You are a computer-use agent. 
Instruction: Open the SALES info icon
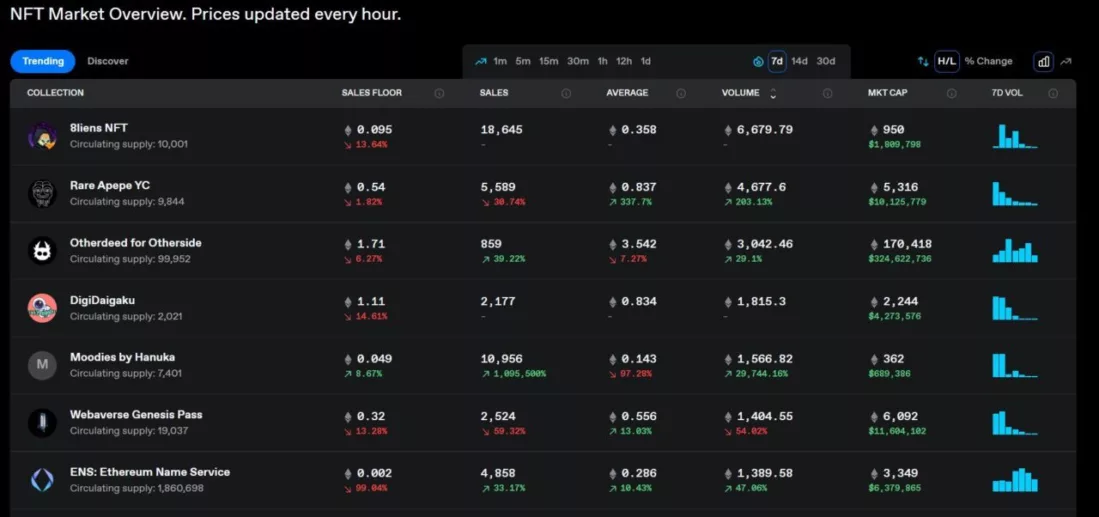coord(566,93)
